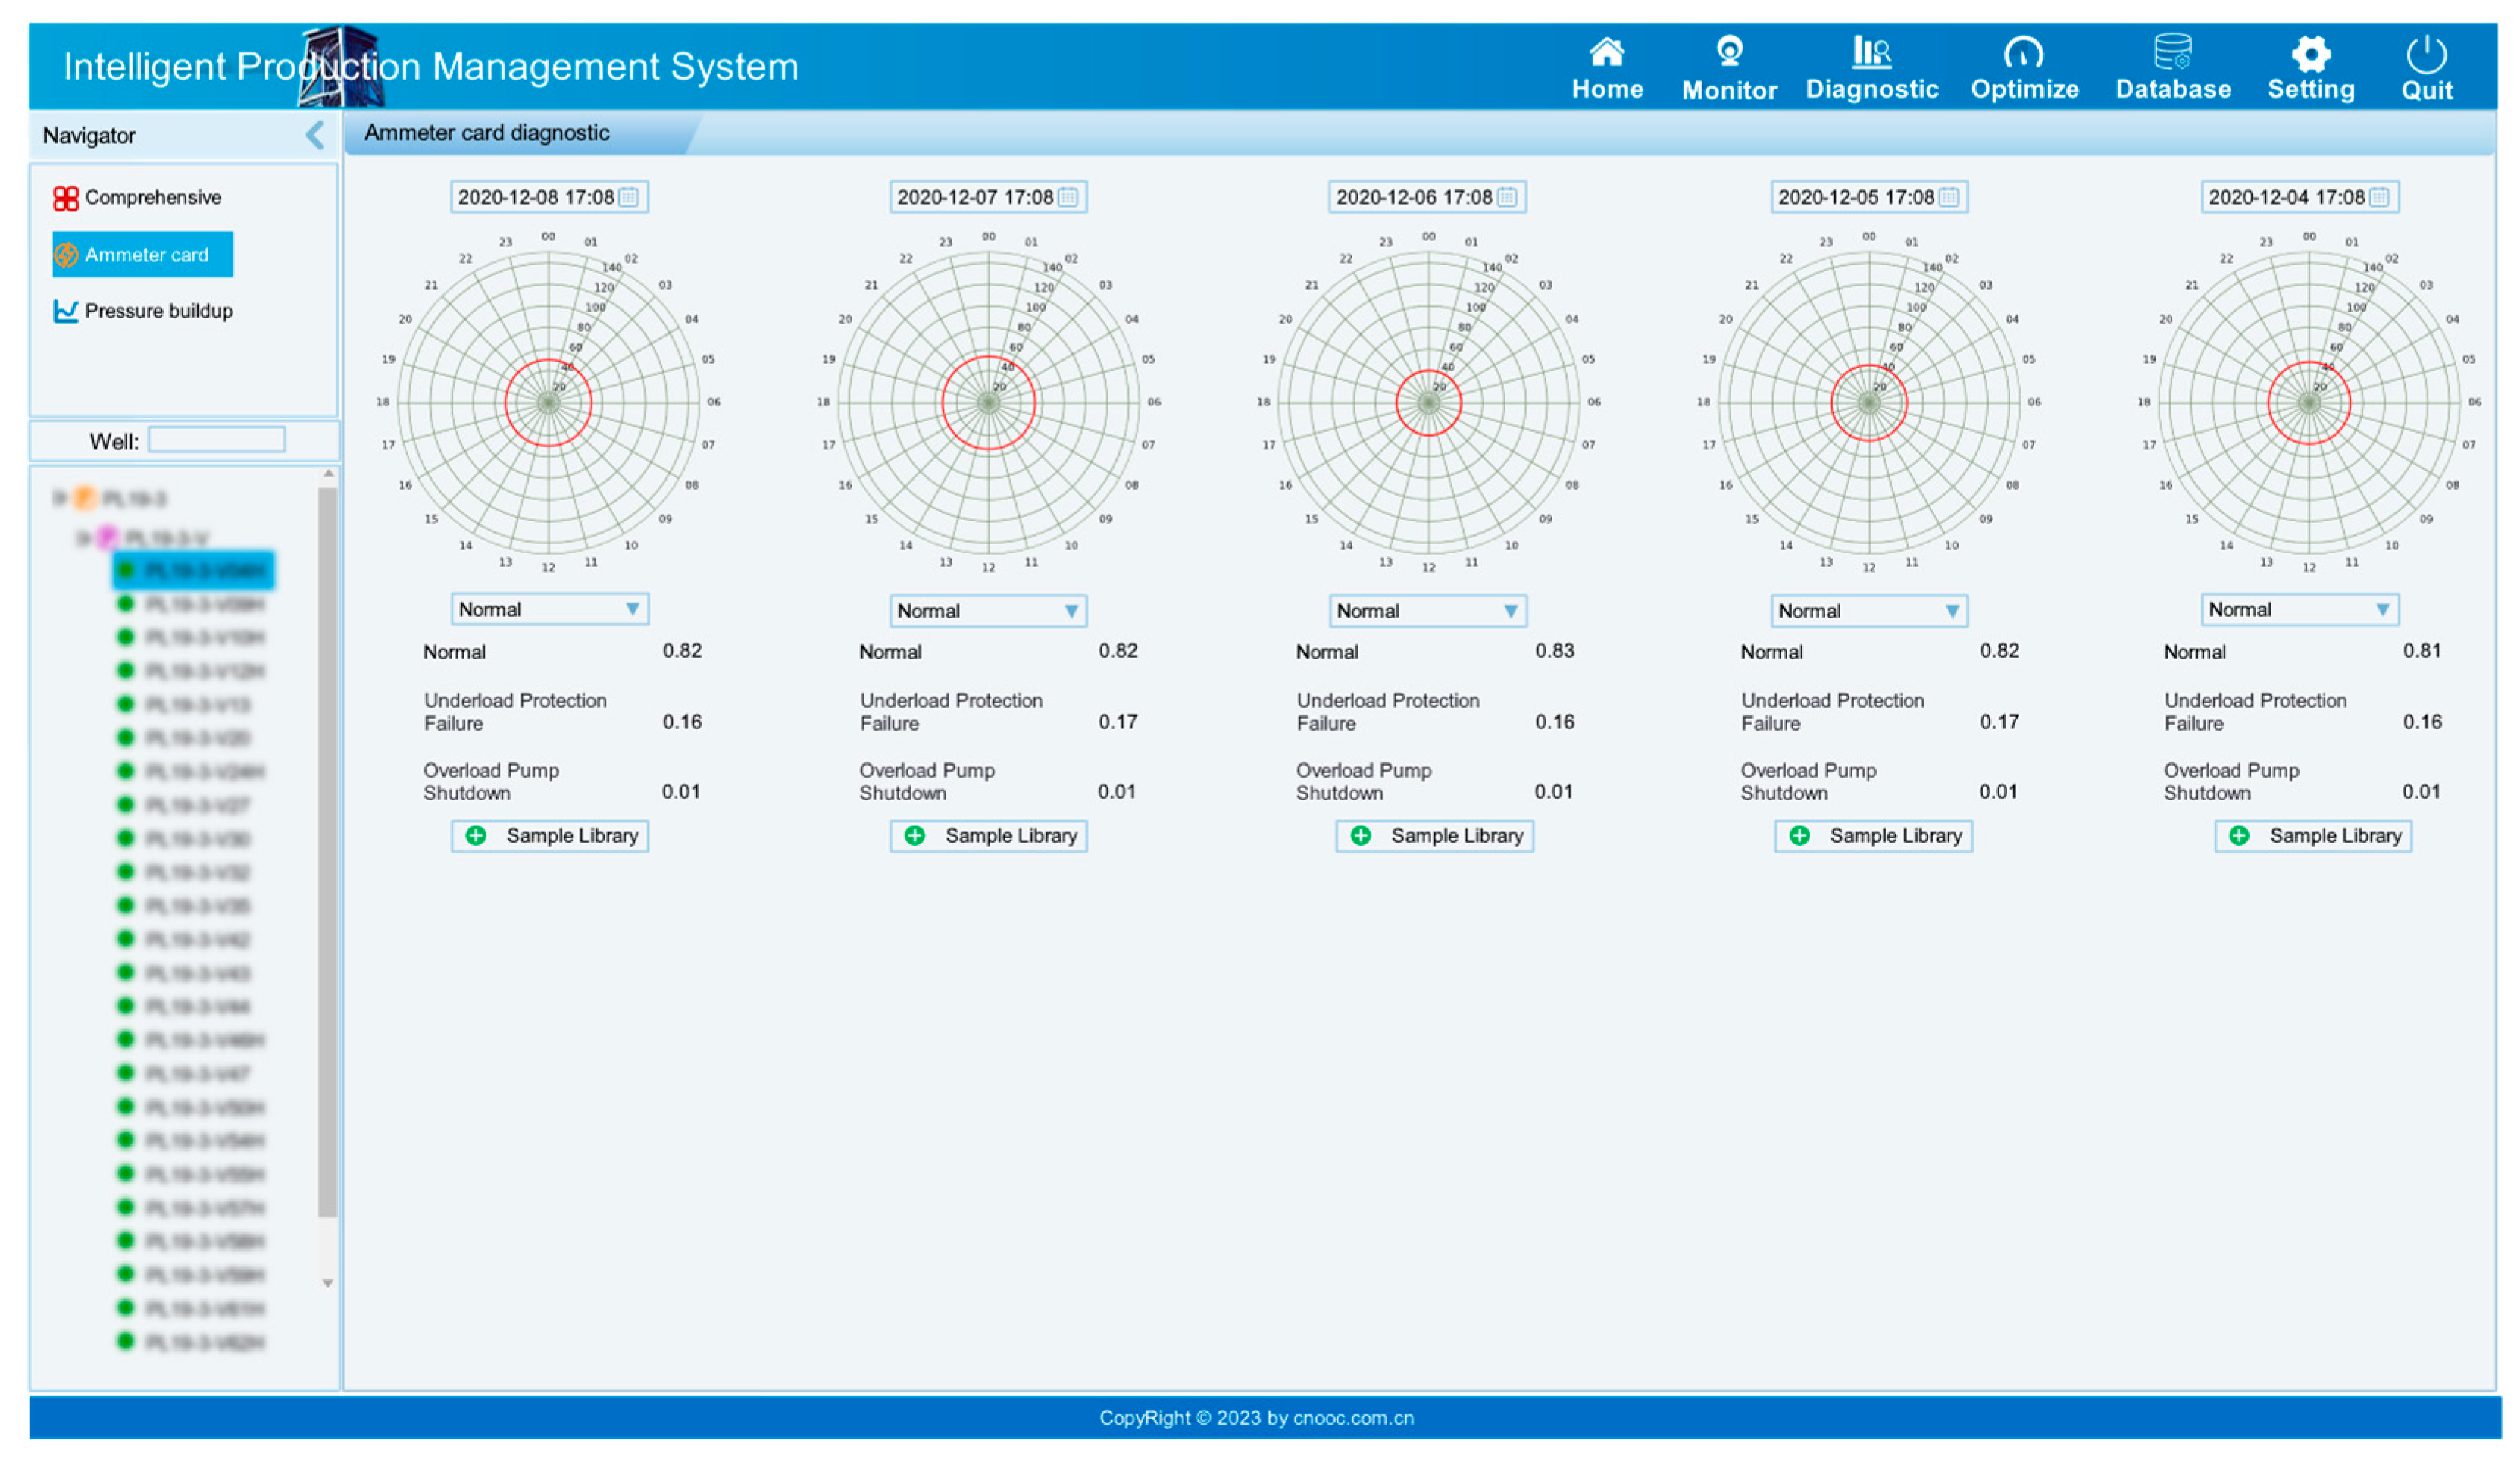Click Intelligent Production Management System title
Screen dimensions: 2520x1459
(431, 67)
